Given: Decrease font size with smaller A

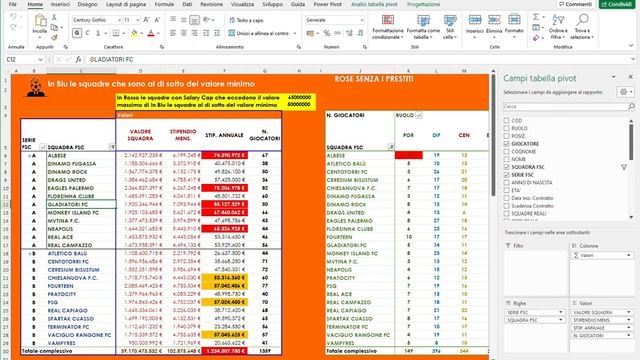Looking at the screenshot, I should pos(157,20).
